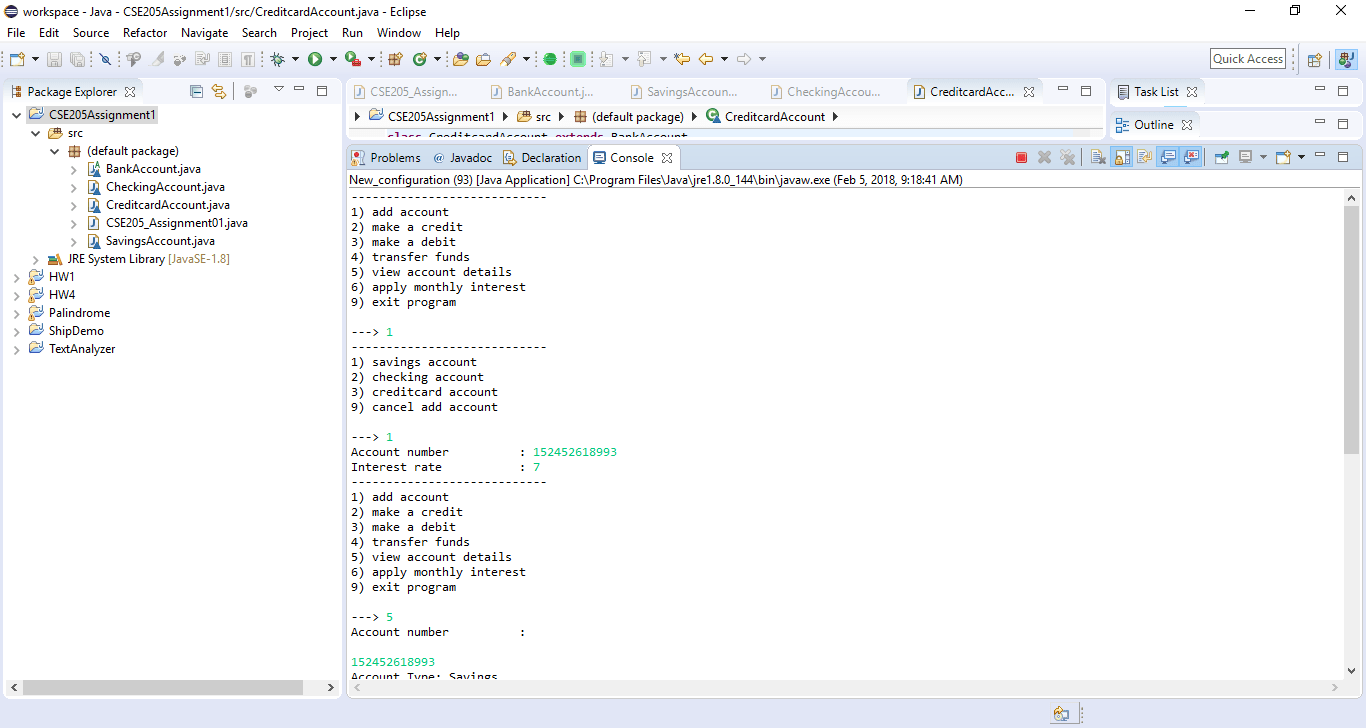Click the Back navigation arrow

(x=706, y=60)
